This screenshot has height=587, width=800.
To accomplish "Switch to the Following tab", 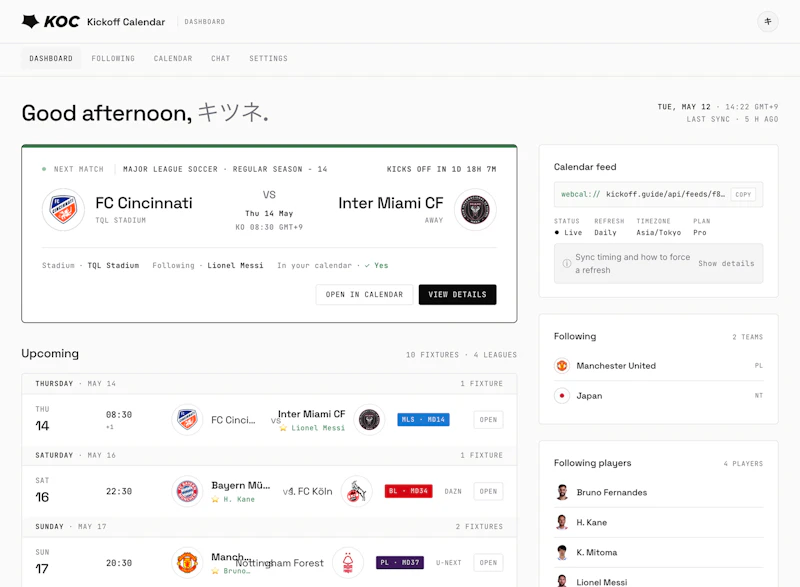I will pos(113,59).
